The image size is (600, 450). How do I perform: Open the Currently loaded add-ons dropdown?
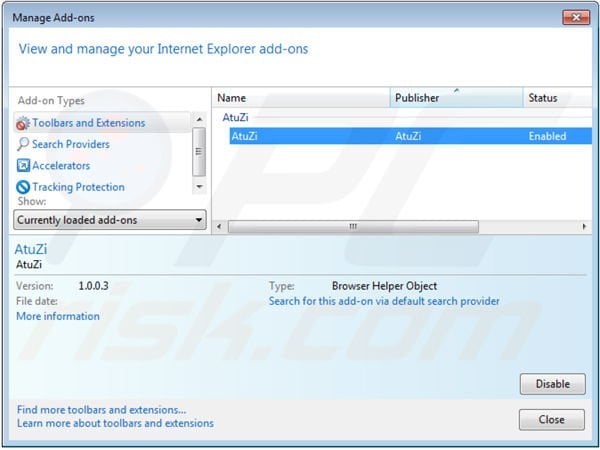[110, 220]
